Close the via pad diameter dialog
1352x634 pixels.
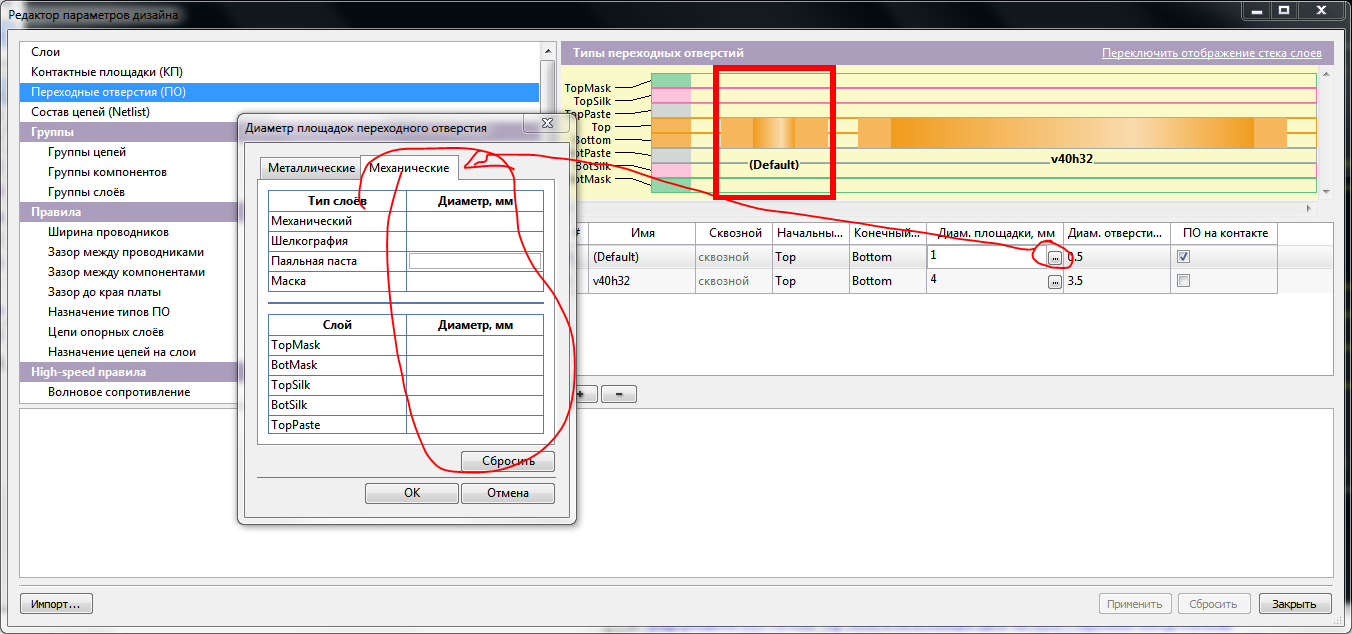(x=547, y=123)
